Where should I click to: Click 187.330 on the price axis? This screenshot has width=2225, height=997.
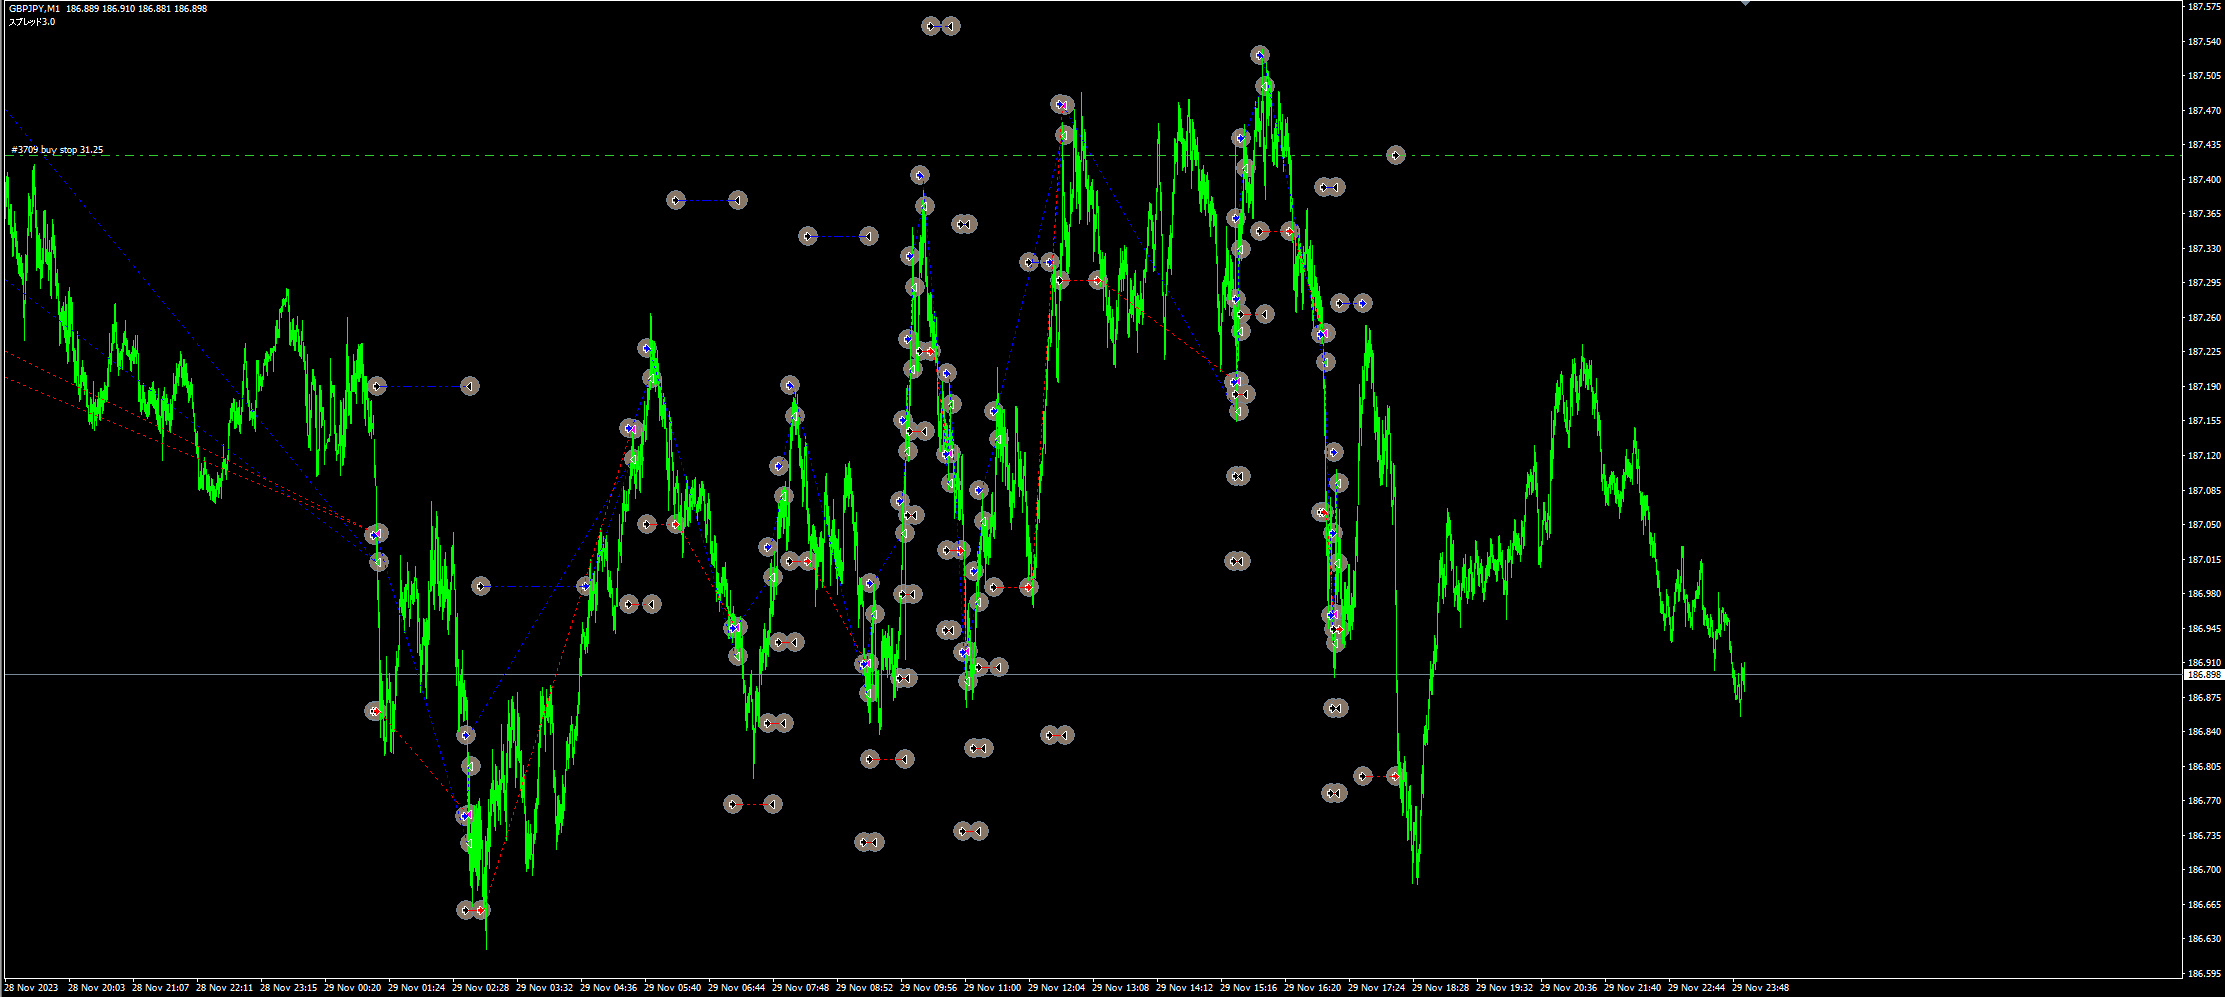tap(2203, 249)
